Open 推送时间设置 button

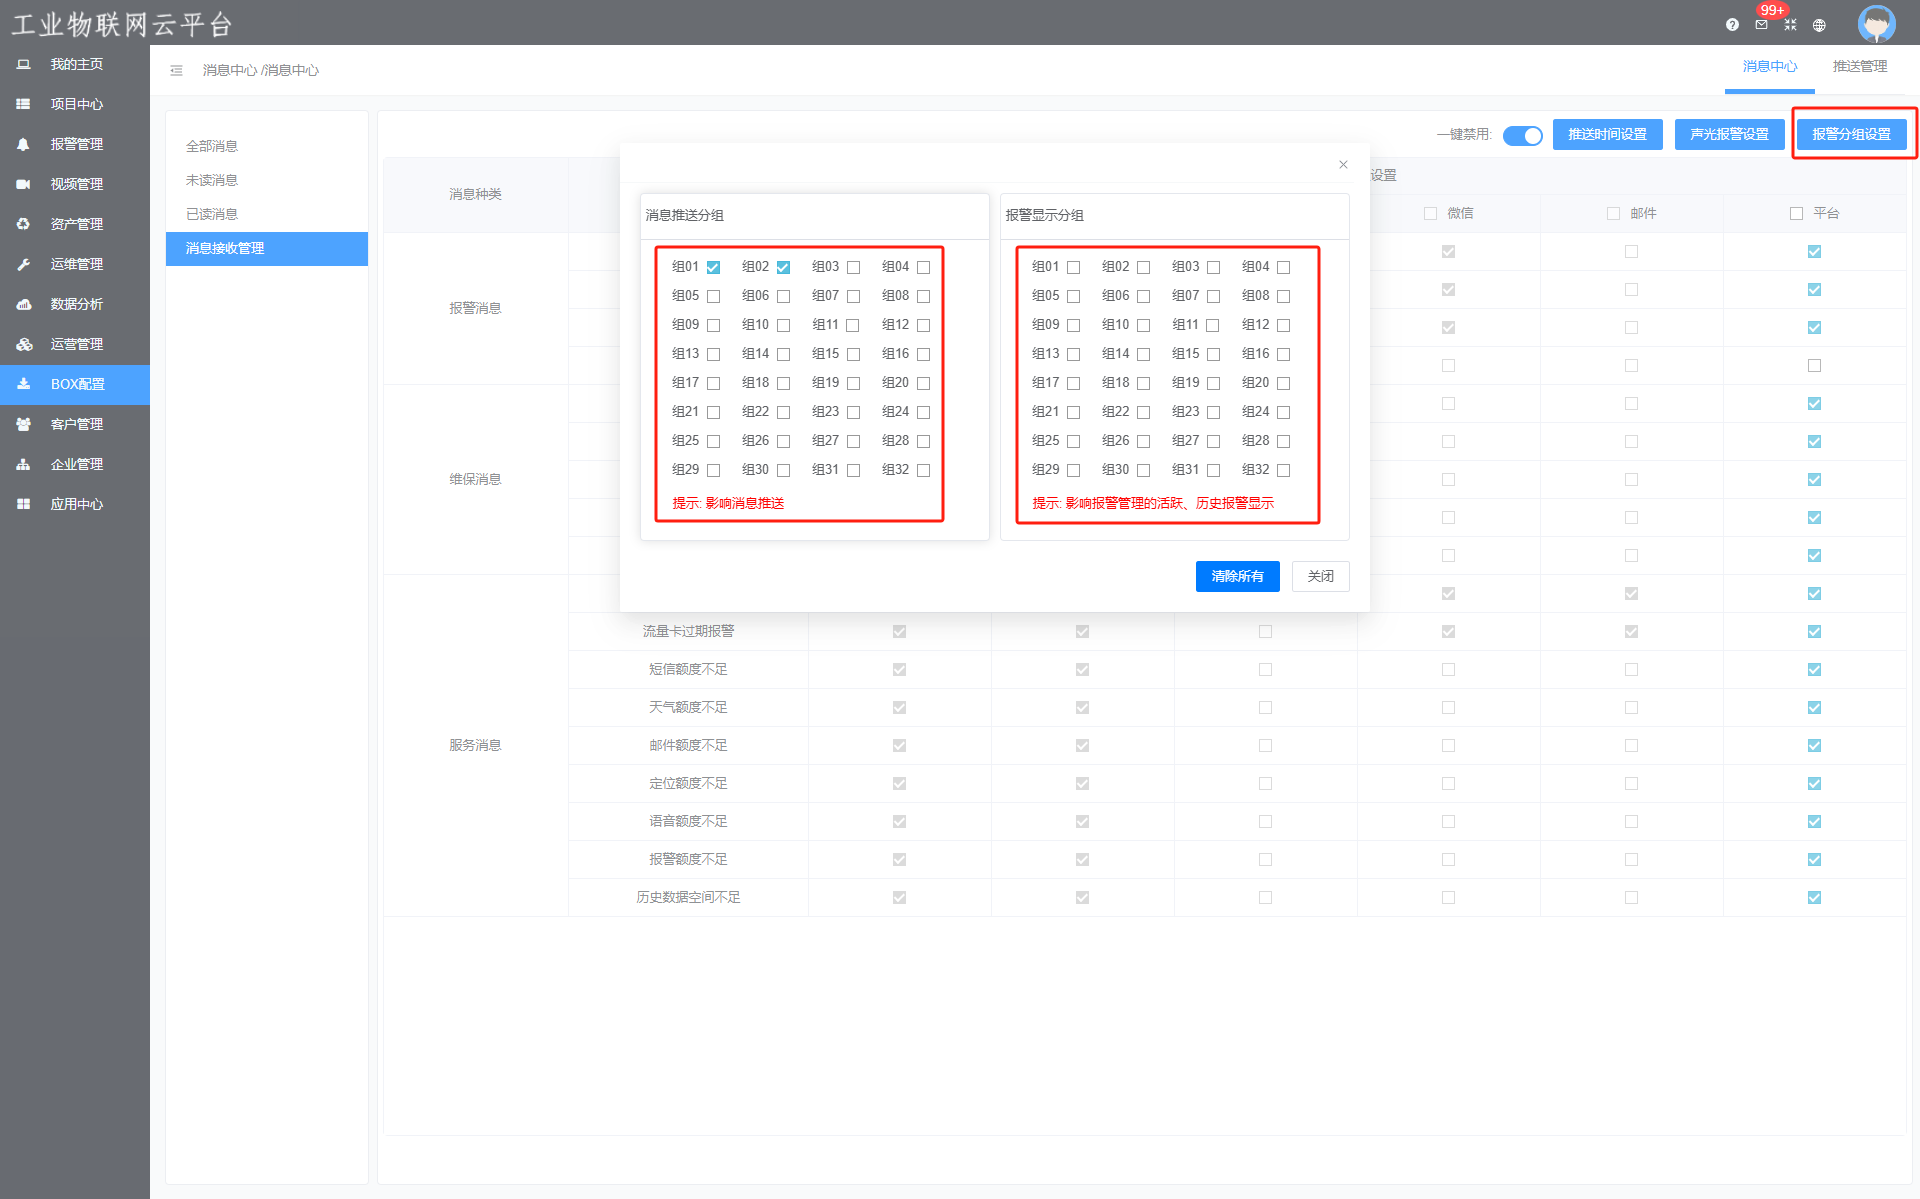1607,134
